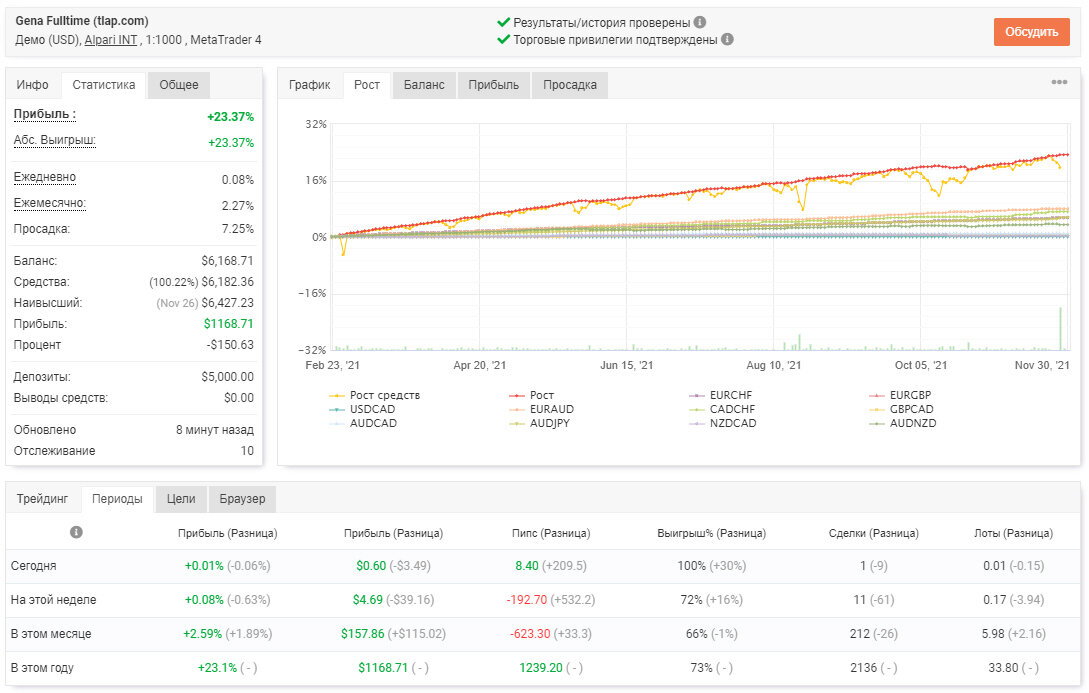Open the Браузер tab

[242, 499]
